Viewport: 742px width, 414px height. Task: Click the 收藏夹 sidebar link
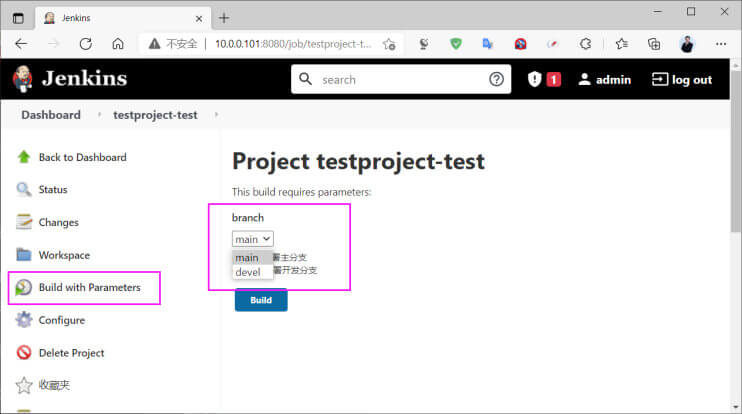point(54,385)
